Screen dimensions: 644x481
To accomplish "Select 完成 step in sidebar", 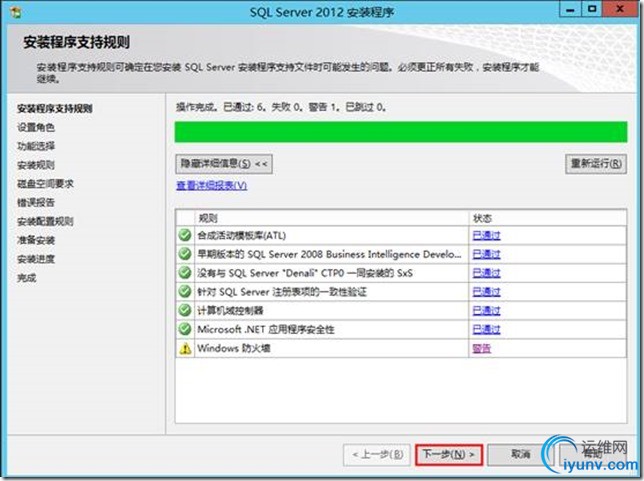I will tap(27, 278).
